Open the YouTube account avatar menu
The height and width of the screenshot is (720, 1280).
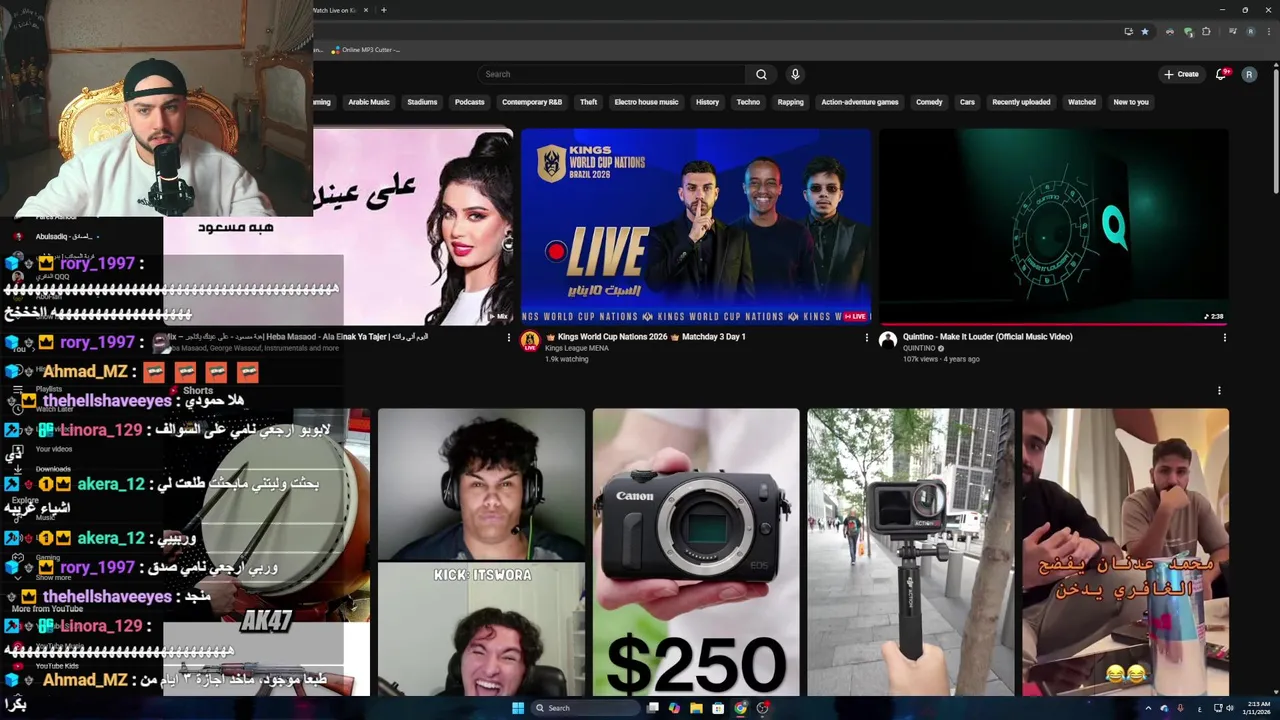pos(1249,74)
